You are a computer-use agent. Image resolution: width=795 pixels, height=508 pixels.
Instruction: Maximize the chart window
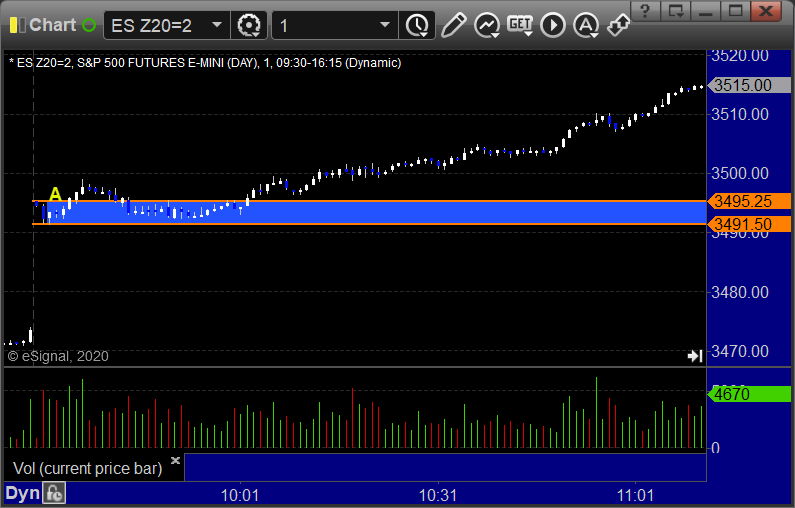point(736,11)
